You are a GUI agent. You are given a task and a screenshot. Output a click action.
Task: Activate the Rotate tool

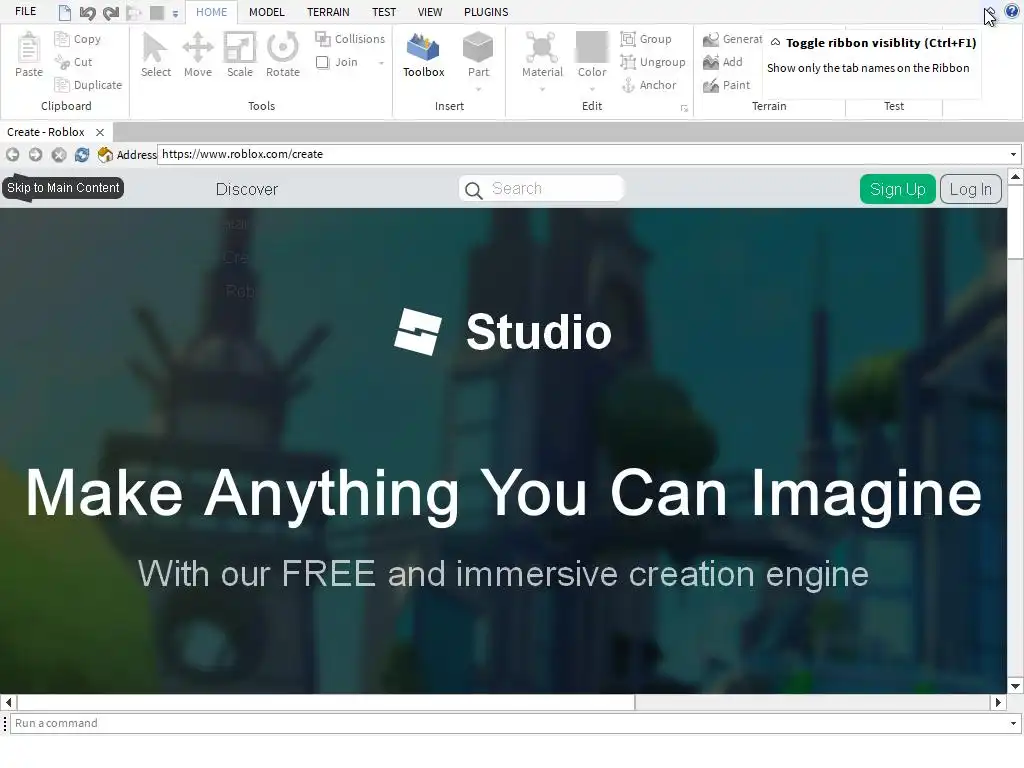pos(283,55)
